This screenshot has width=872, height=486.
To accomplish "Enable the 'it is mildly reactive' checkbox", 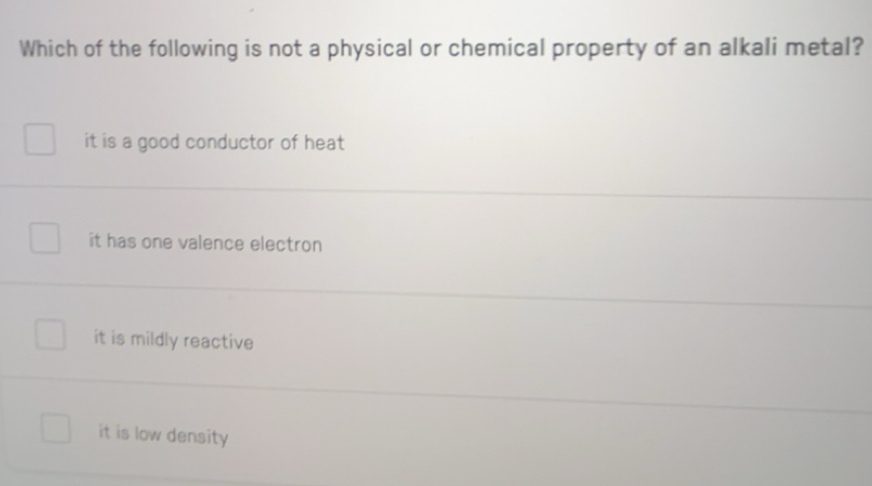I will [51, 336].
